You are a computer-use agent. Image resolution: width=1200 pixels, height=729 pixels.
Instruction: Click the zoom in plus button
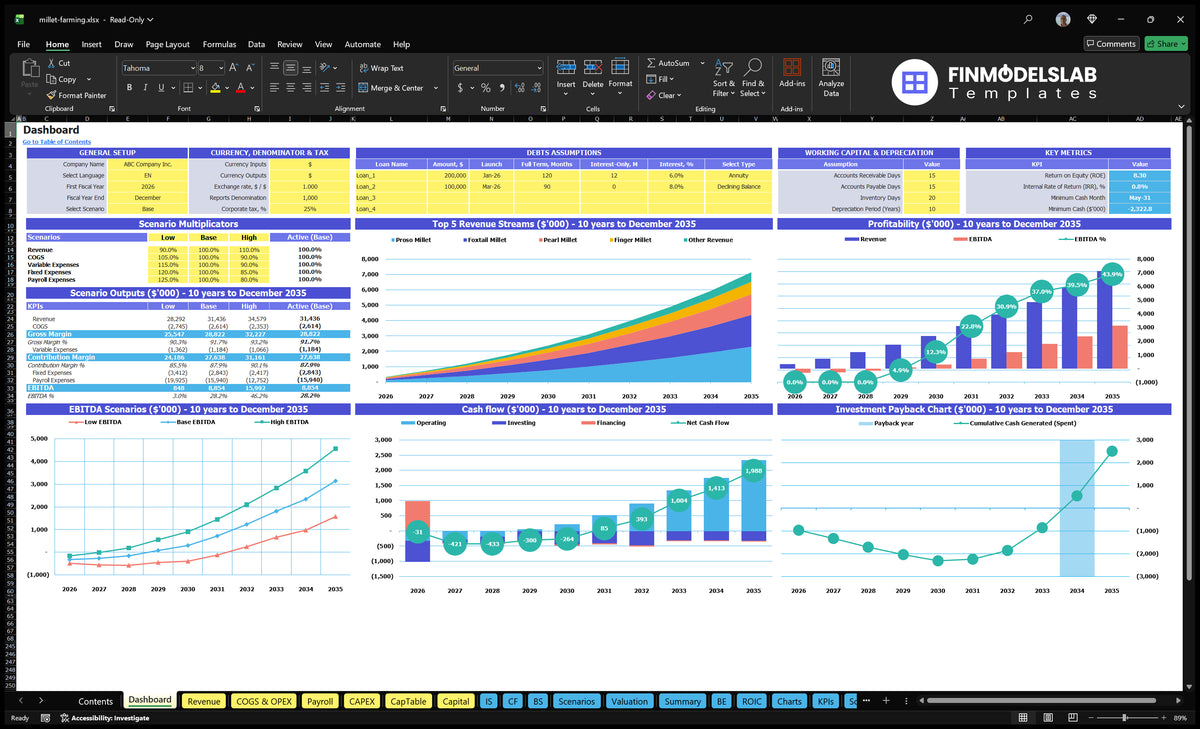1166,718
